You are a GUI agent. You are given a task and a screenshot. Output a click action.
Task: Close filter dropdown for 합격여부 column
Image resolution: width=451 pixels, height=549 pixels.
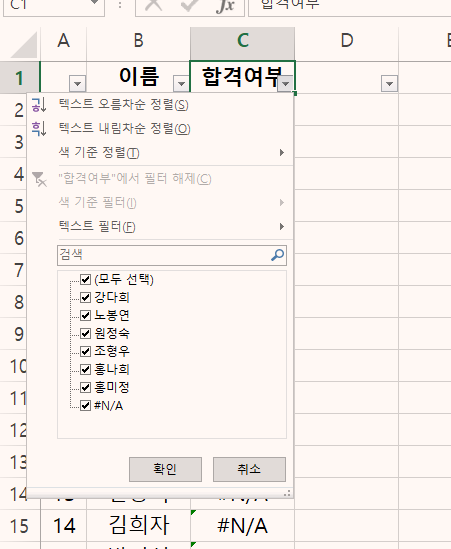point(285,84)
